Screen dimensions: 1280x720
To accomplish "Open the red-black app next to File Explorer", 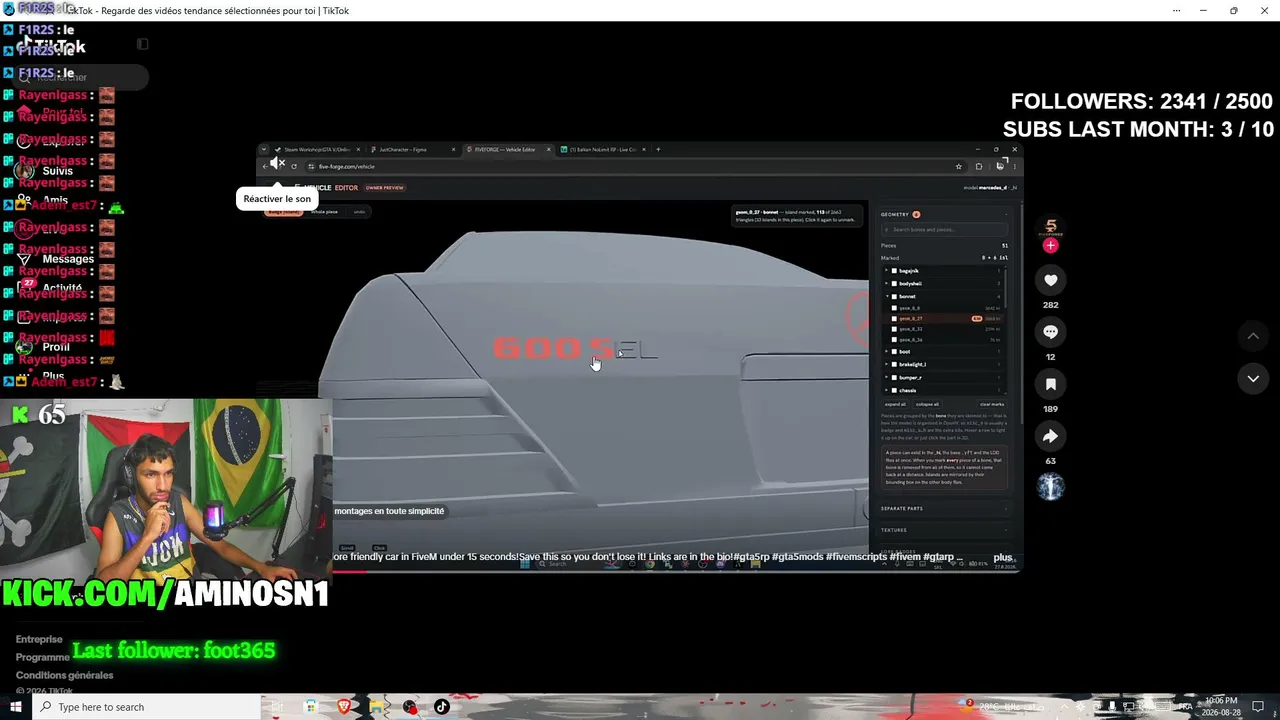I will [410, 707].
